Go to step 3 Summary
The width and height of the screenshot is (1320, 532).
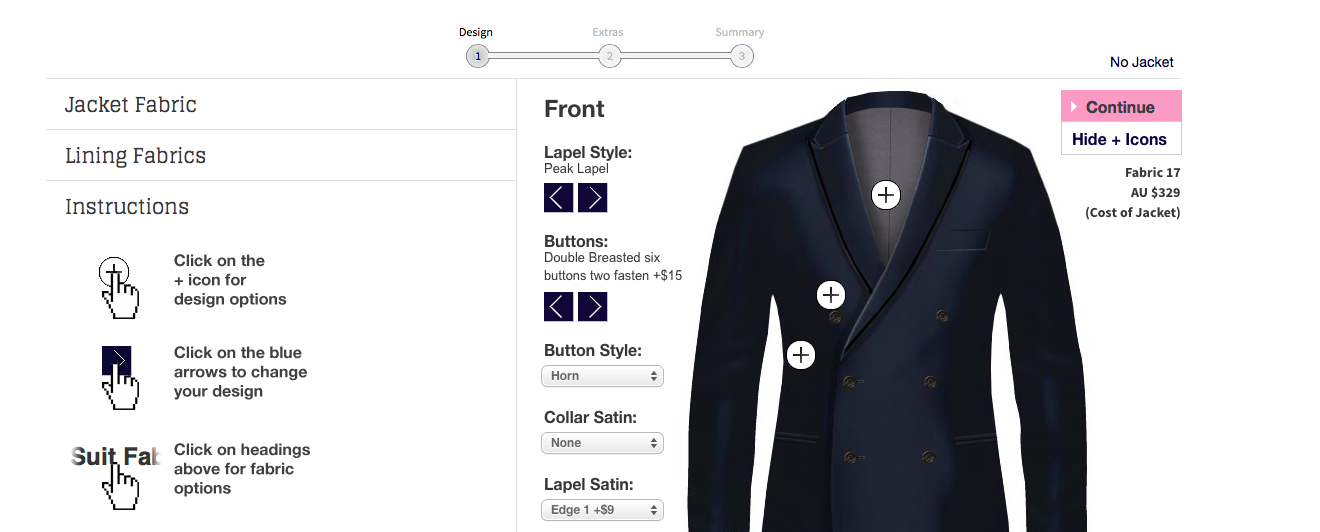pos(740,56)
